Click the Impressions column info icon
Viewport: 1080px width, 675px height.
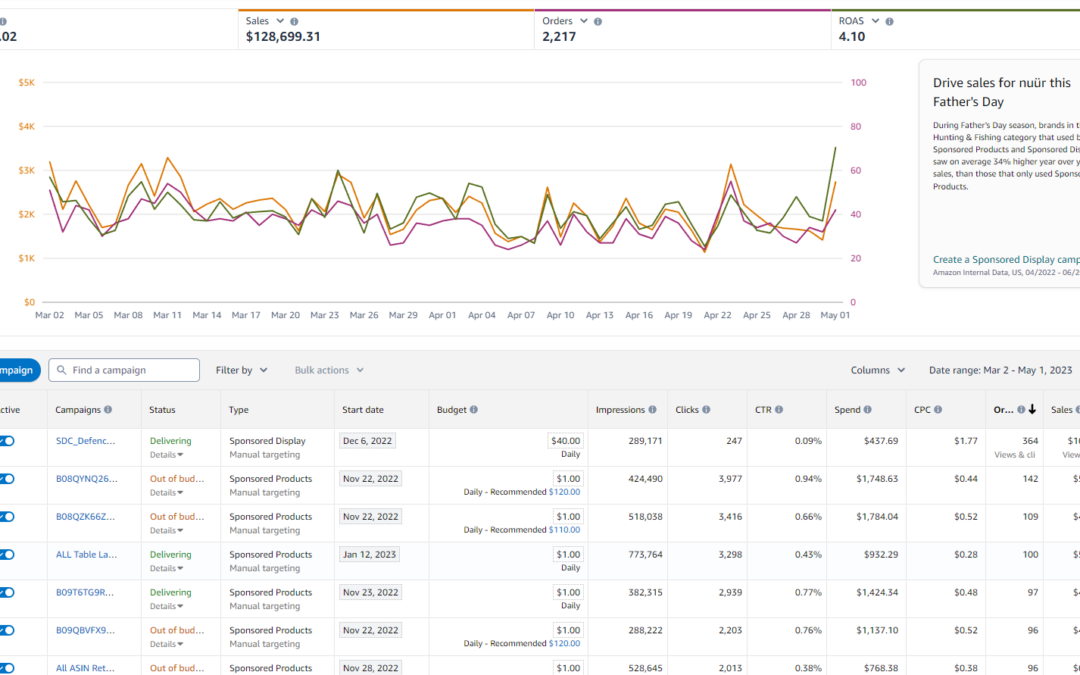pos(652,410)
